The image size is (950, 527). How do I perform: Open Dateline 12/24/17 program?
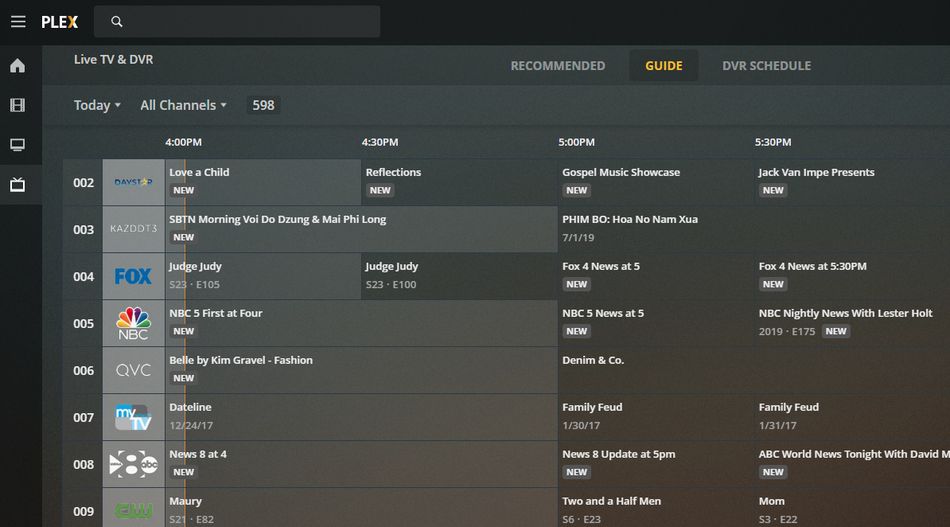tap(361, 417)
